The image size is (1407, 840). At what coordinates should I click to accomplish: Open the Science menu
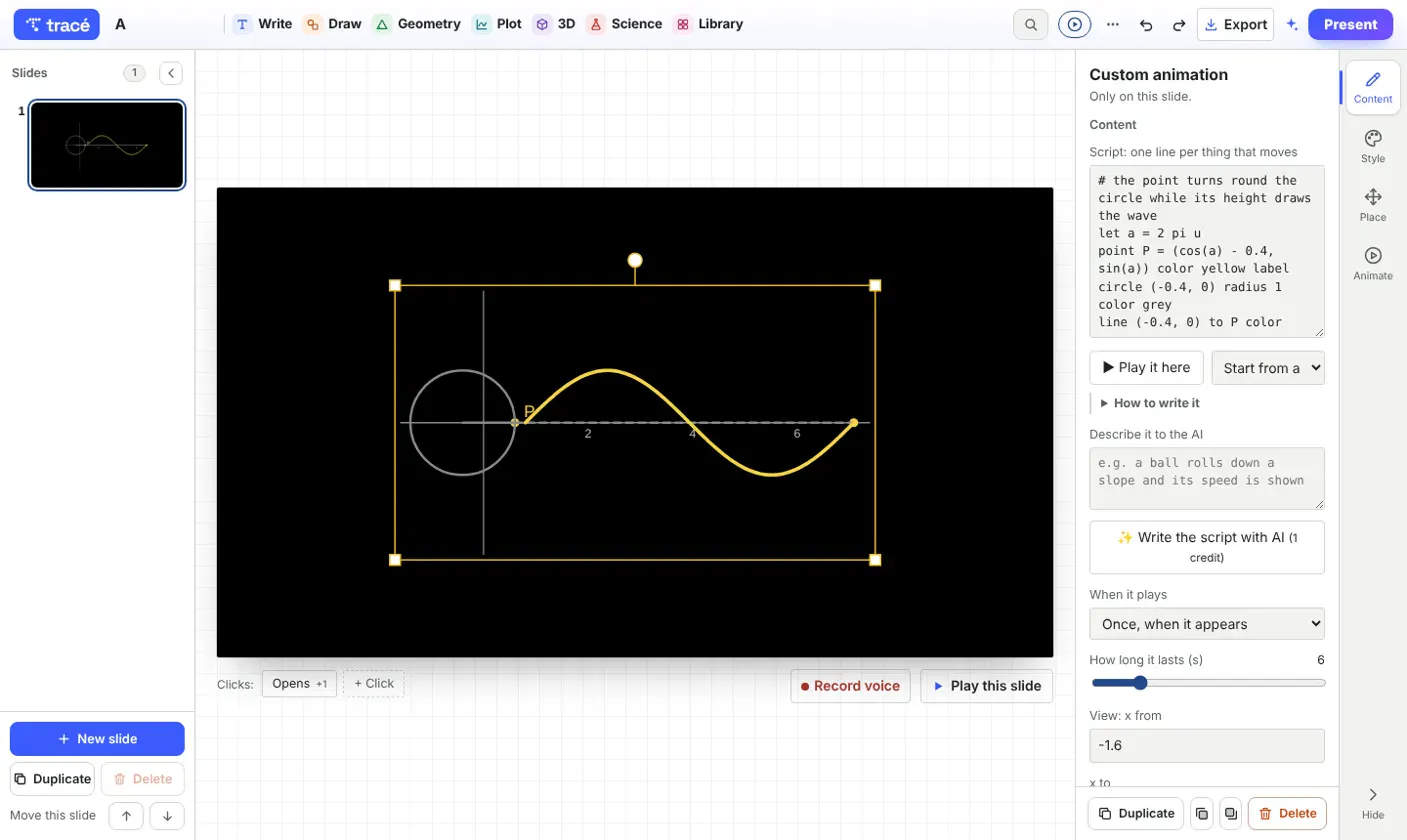(x=624, y=24)
